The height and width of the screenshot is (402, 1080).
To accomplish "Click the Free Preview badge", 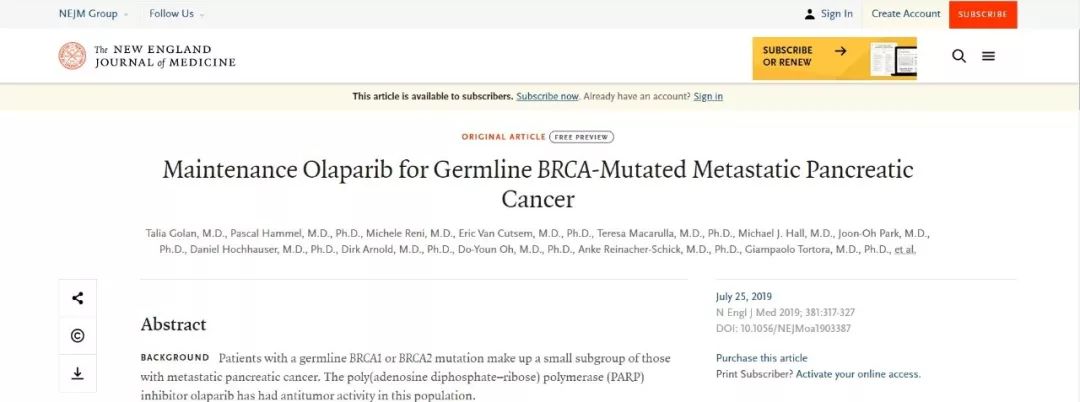I will coord(581,136).
